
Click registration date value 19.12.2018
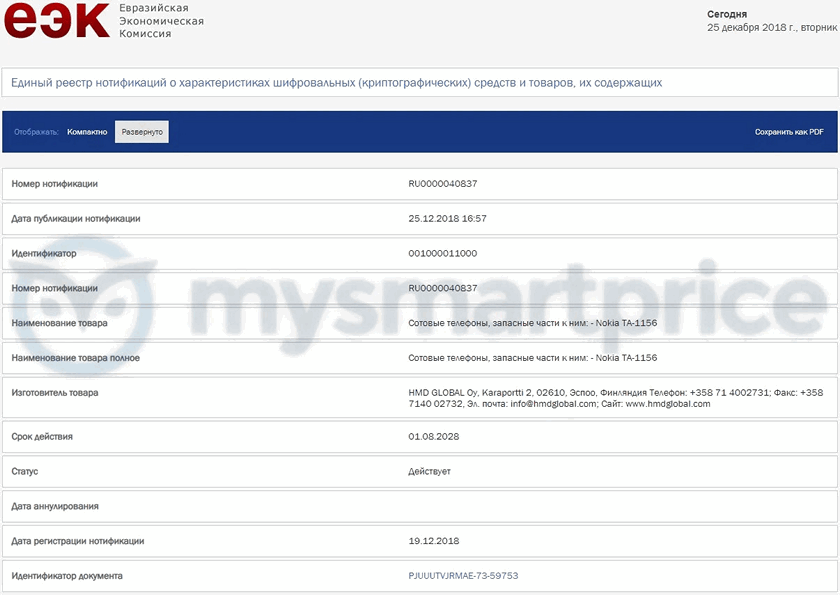433,541
